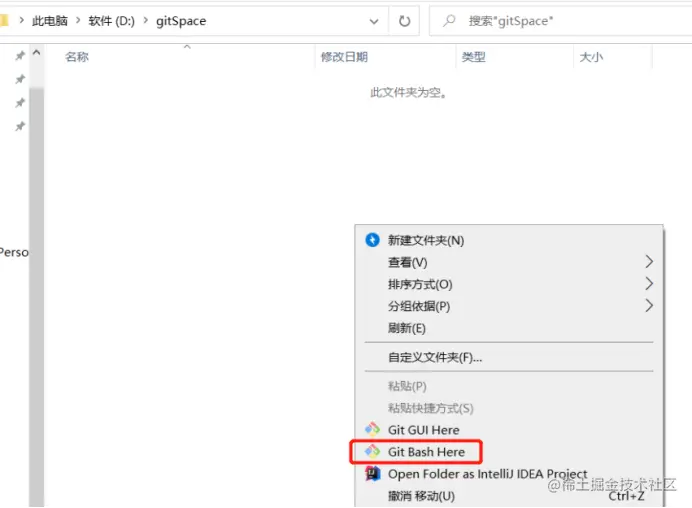
Task: Click the 粘贴(P) menu entry
Action: pyautogui.click(x=509, y=386)
